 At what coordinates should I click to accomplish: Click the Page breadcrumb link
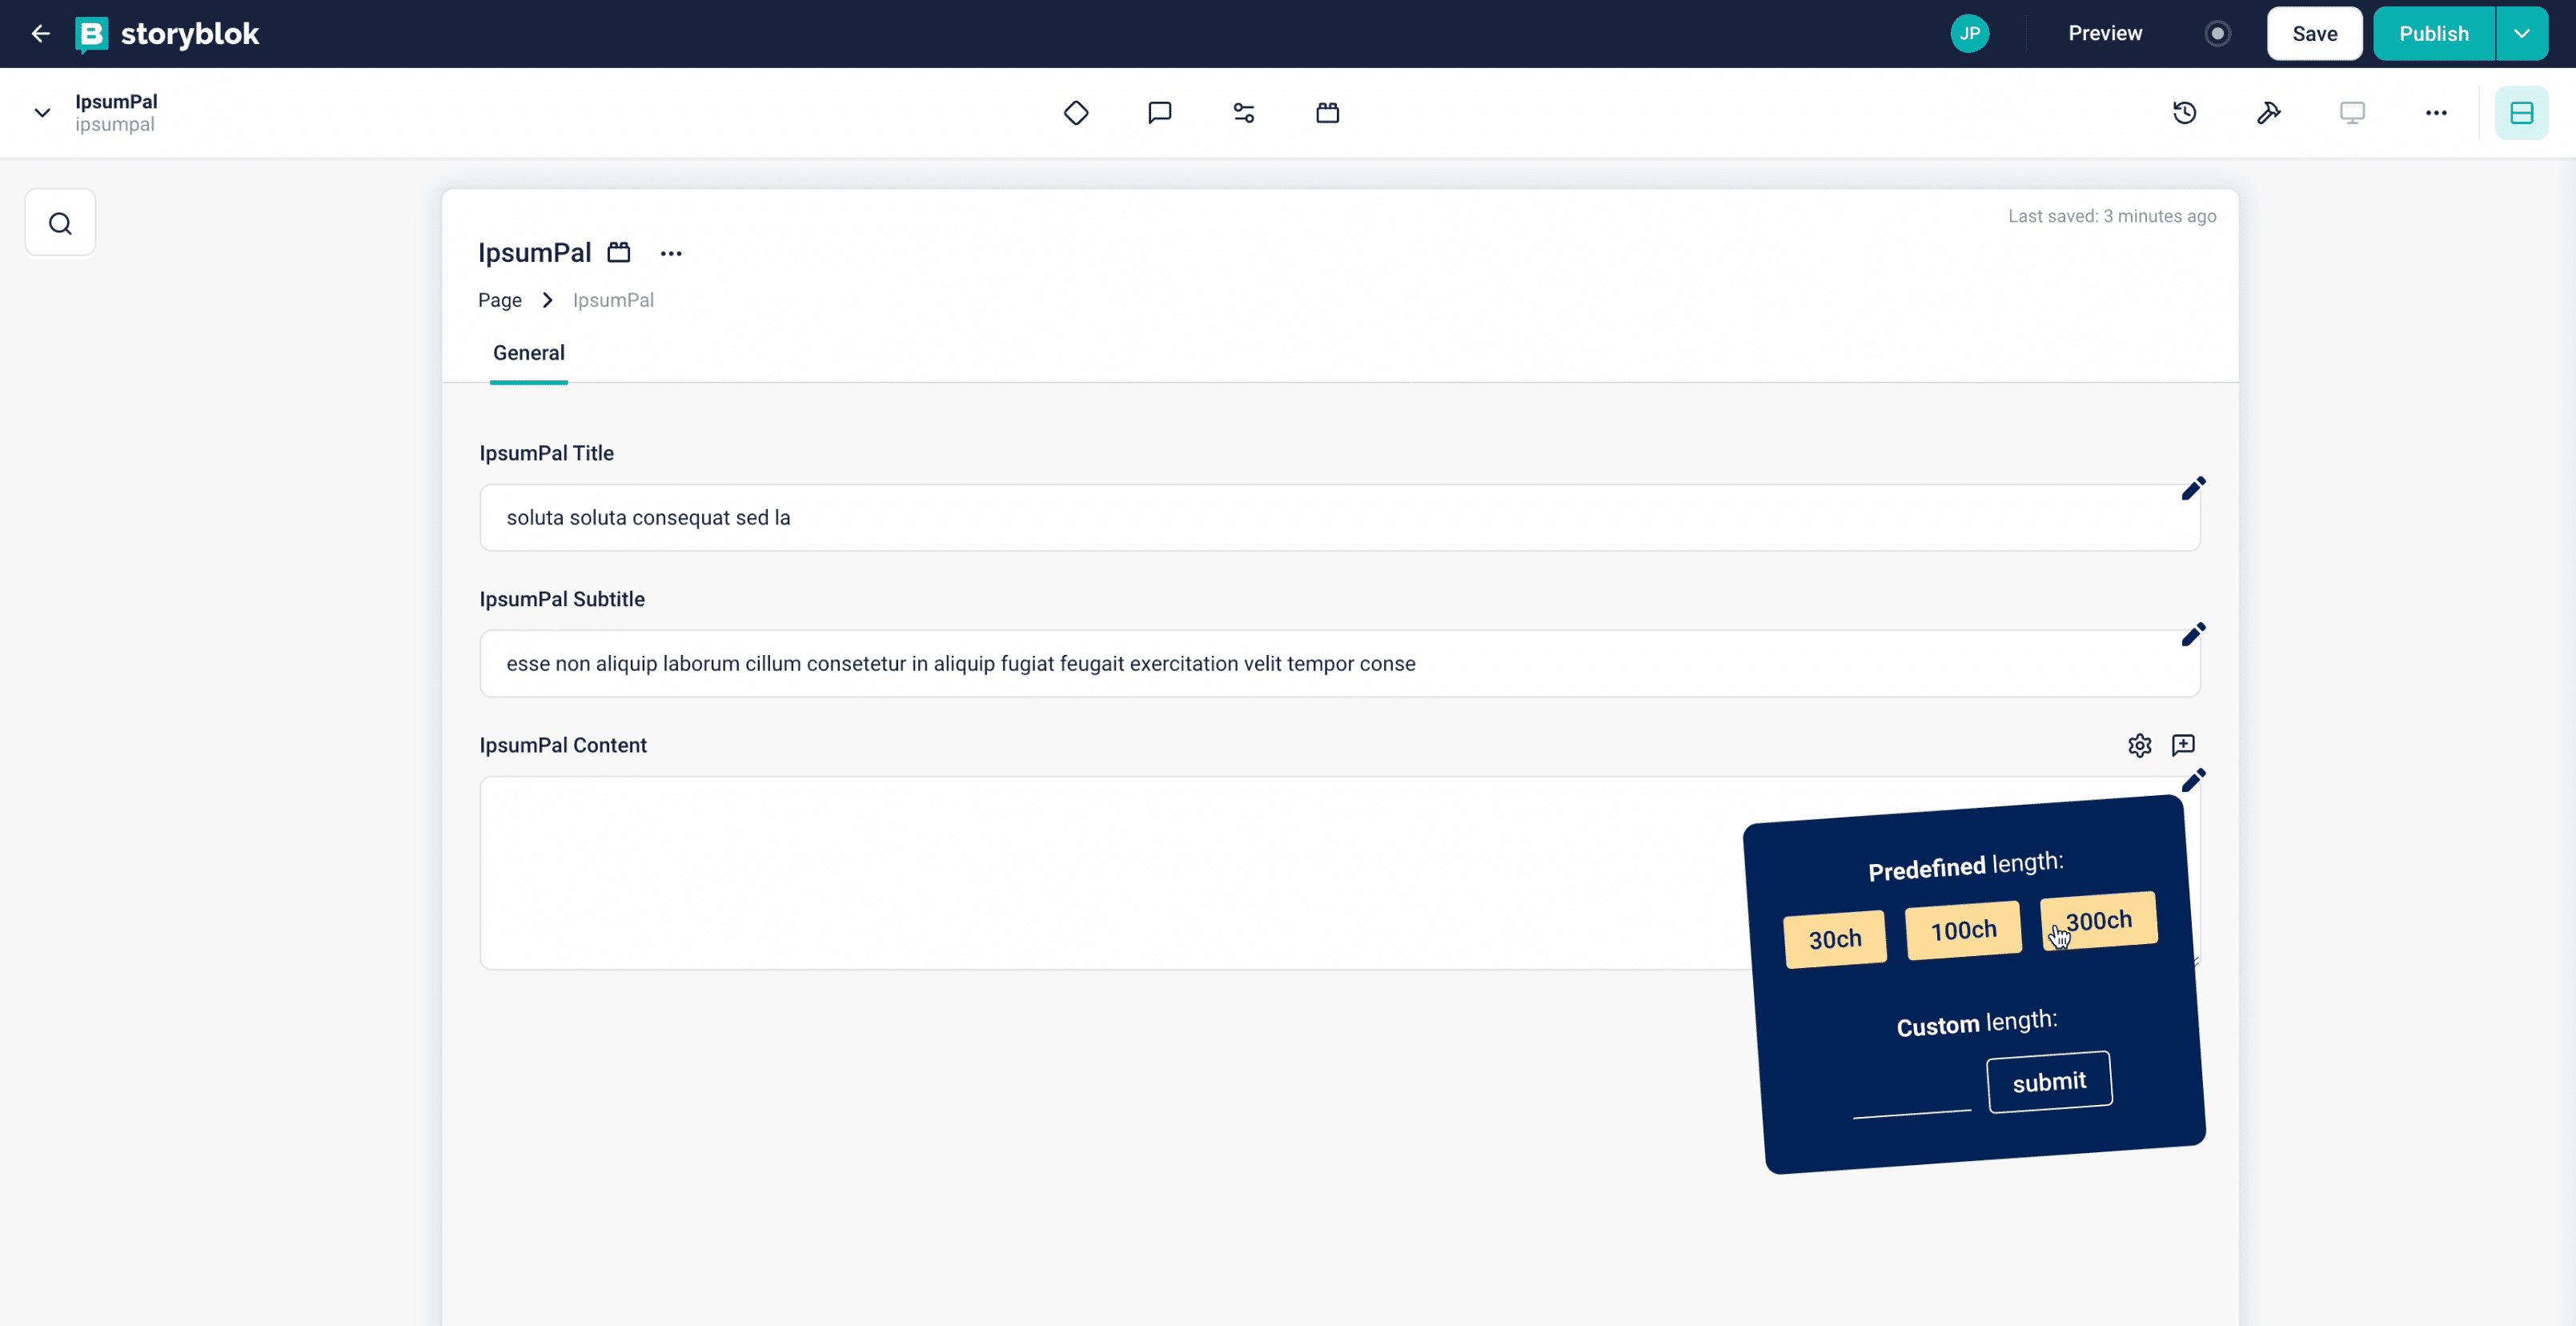click(x=499, y=300)
